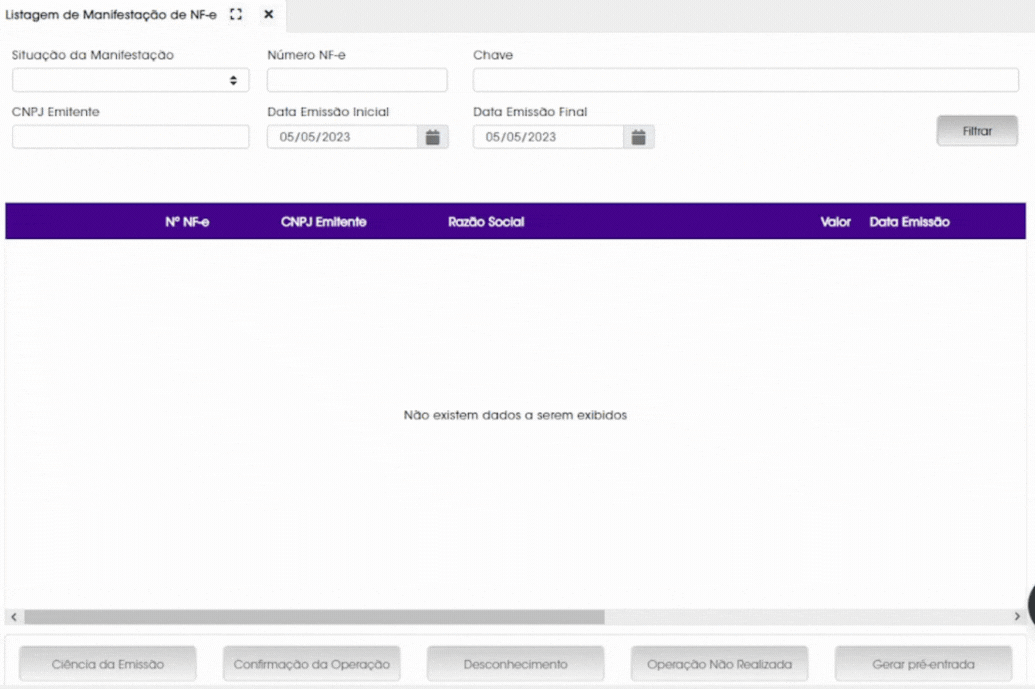
Task: Focus the Chave input field
Action: tap(746, 81)
